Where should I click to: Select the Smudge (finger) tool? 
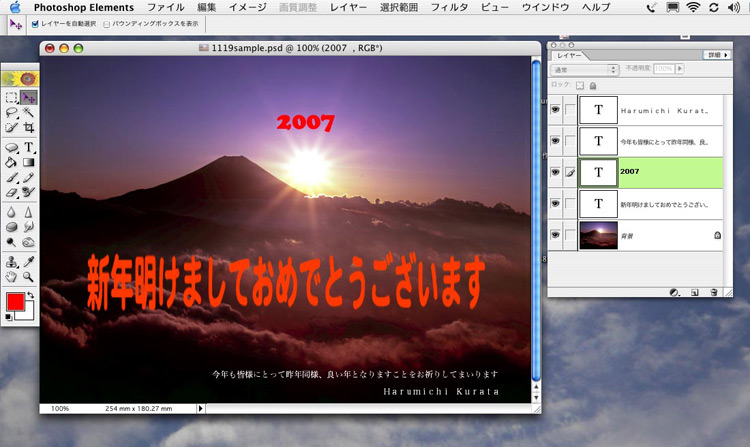29,227
